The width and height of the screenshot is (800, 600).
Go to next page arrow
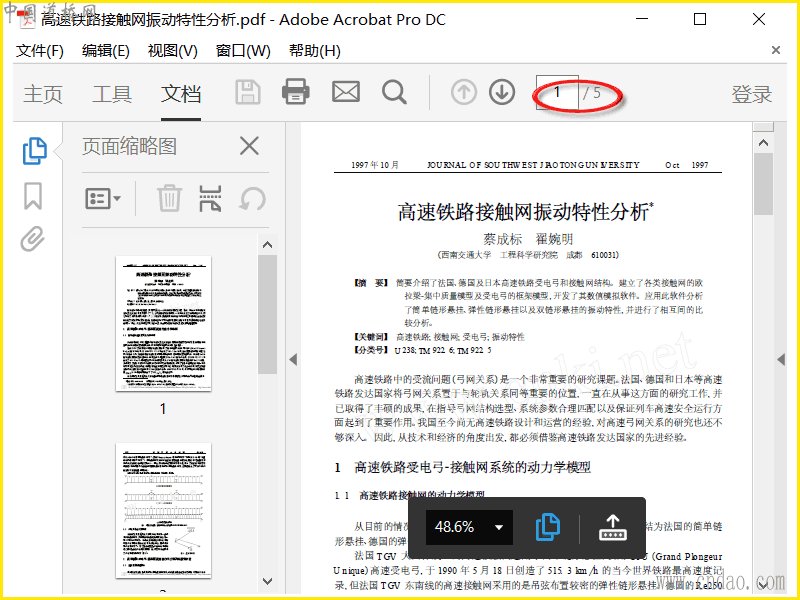click(x=502, y=92)
